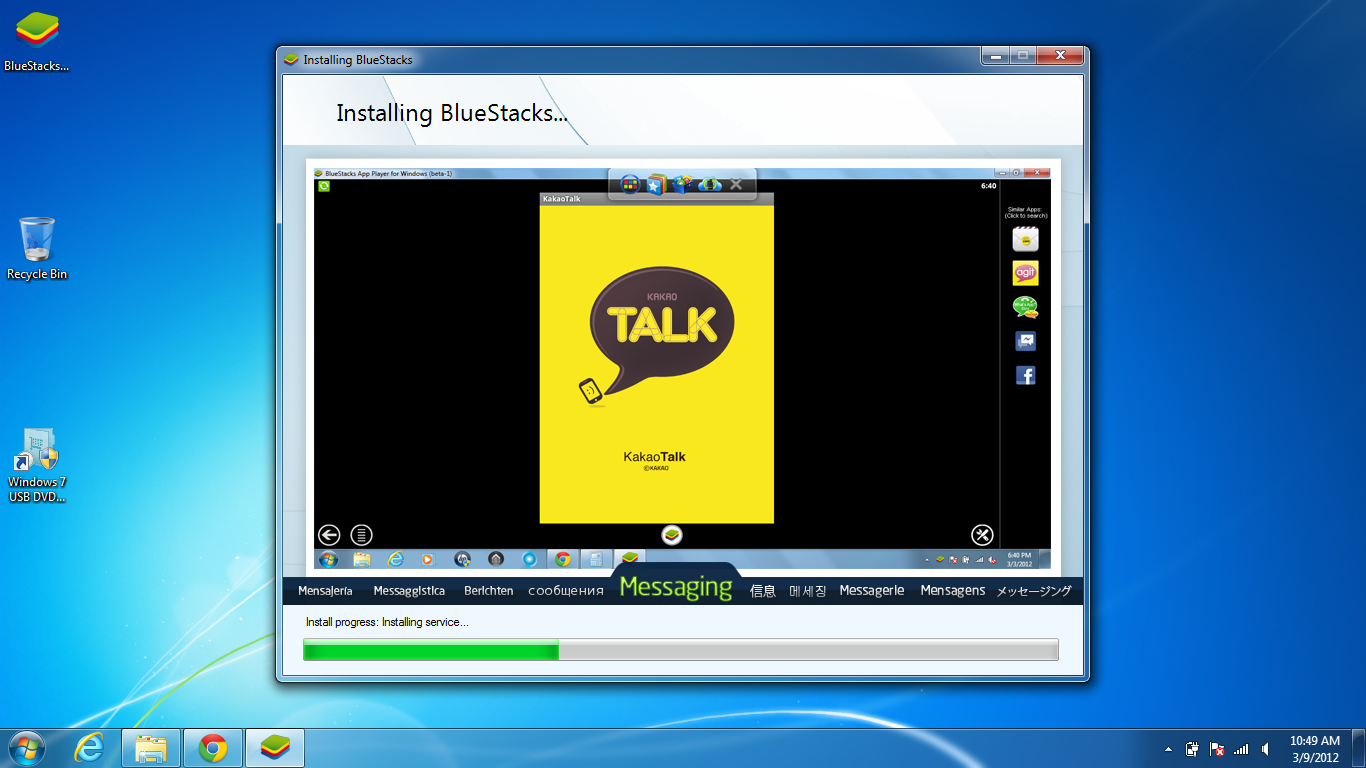Launch Internet Explorer from the taskbar
Screen dimensions: 1366x768
point(89,748)
